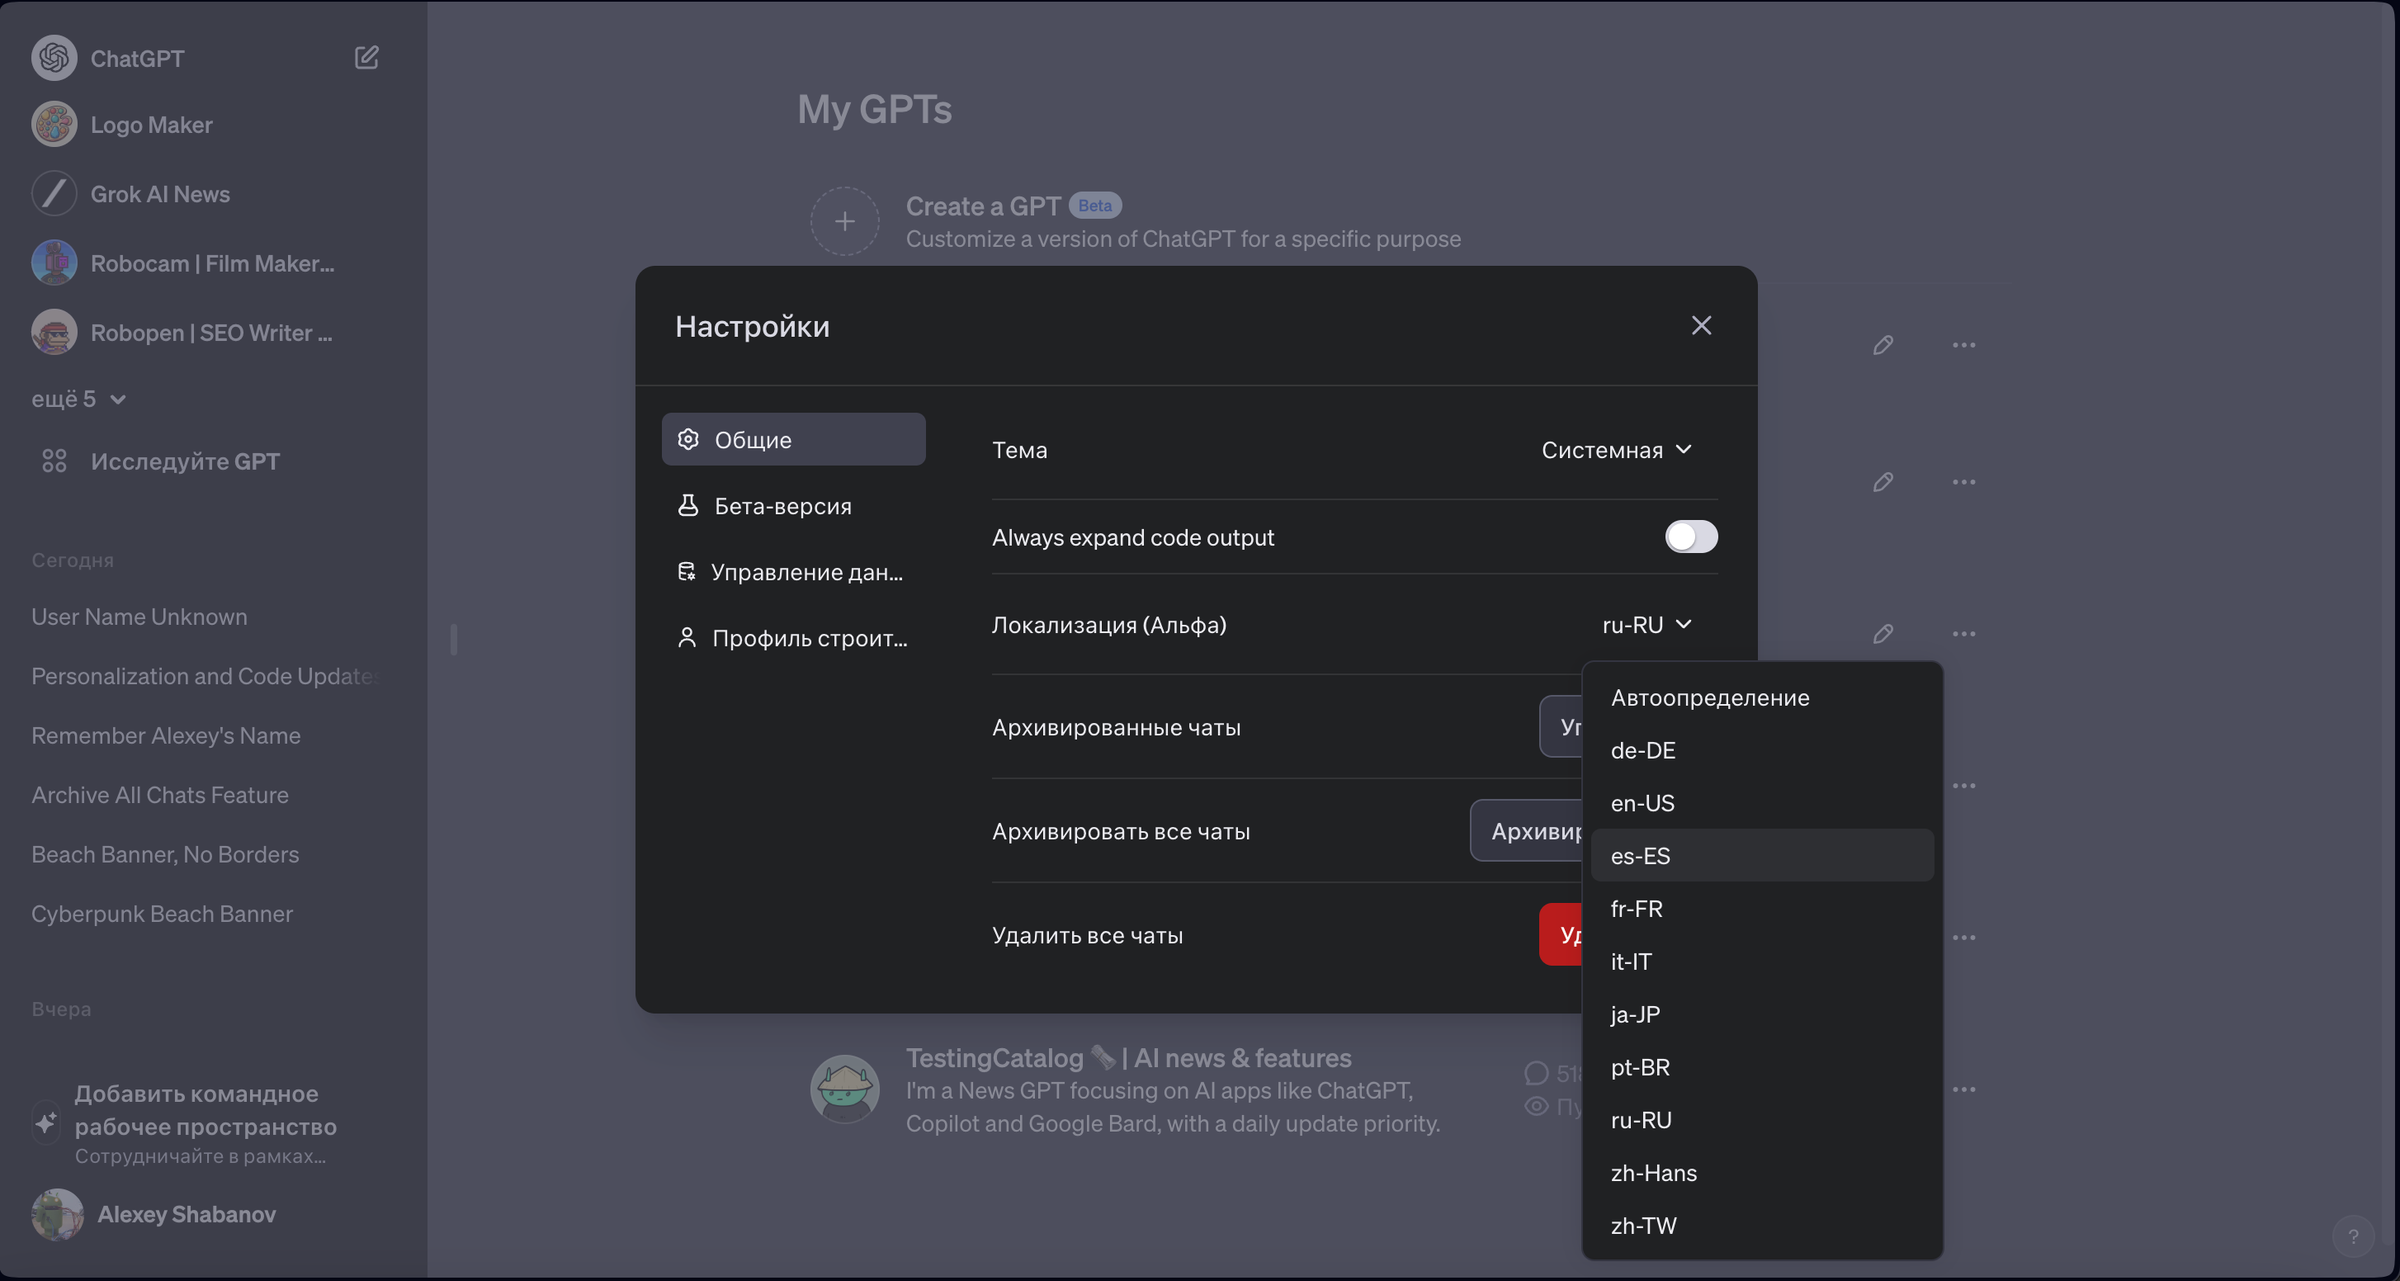The width and height of the screenshot is (2400, 1281).
Task: Open the Профиль строителя settings section
Action: point(795,637)
